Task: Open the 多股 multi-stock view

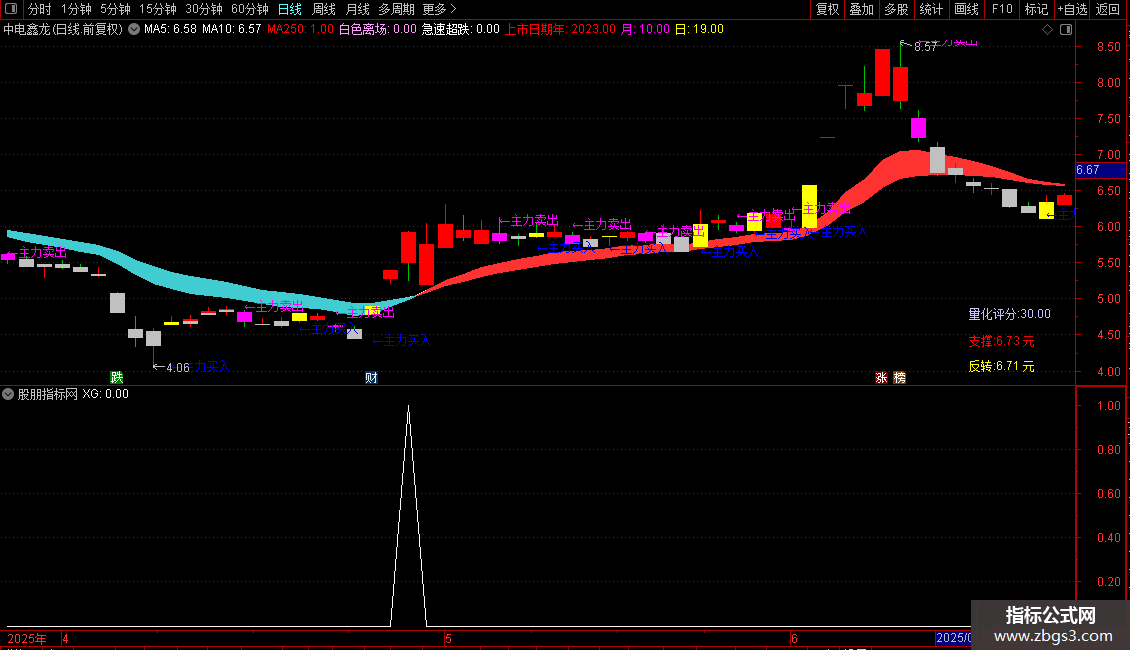Action: 896,9
